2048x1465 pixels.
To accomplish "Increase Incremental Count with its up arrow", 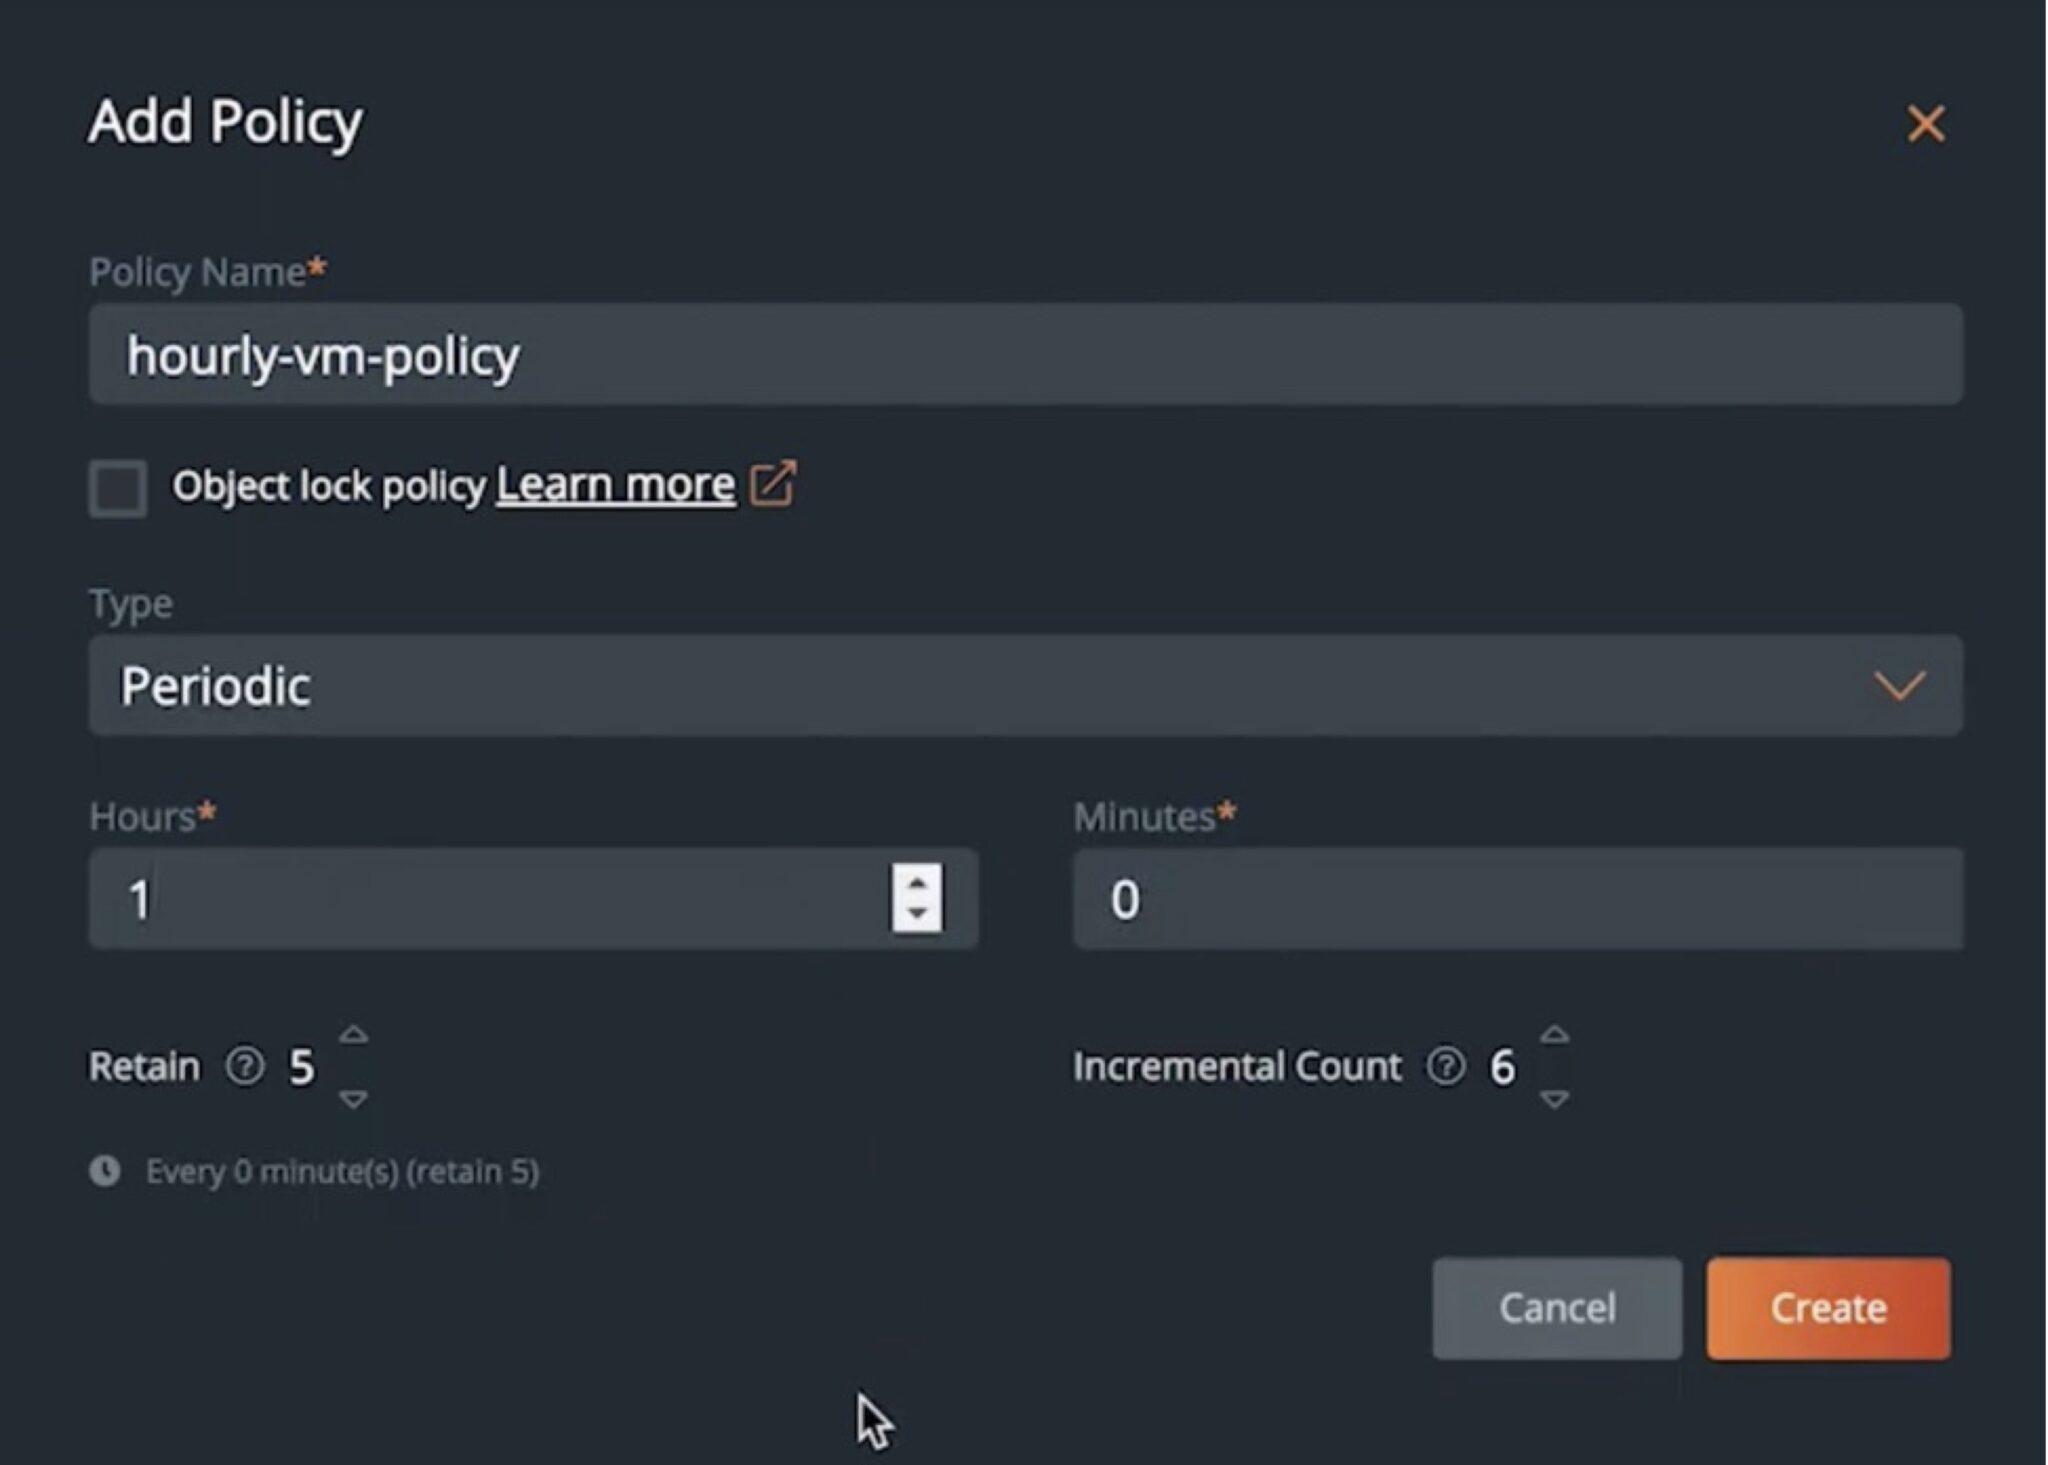I will click(x=1555, y=1032).
